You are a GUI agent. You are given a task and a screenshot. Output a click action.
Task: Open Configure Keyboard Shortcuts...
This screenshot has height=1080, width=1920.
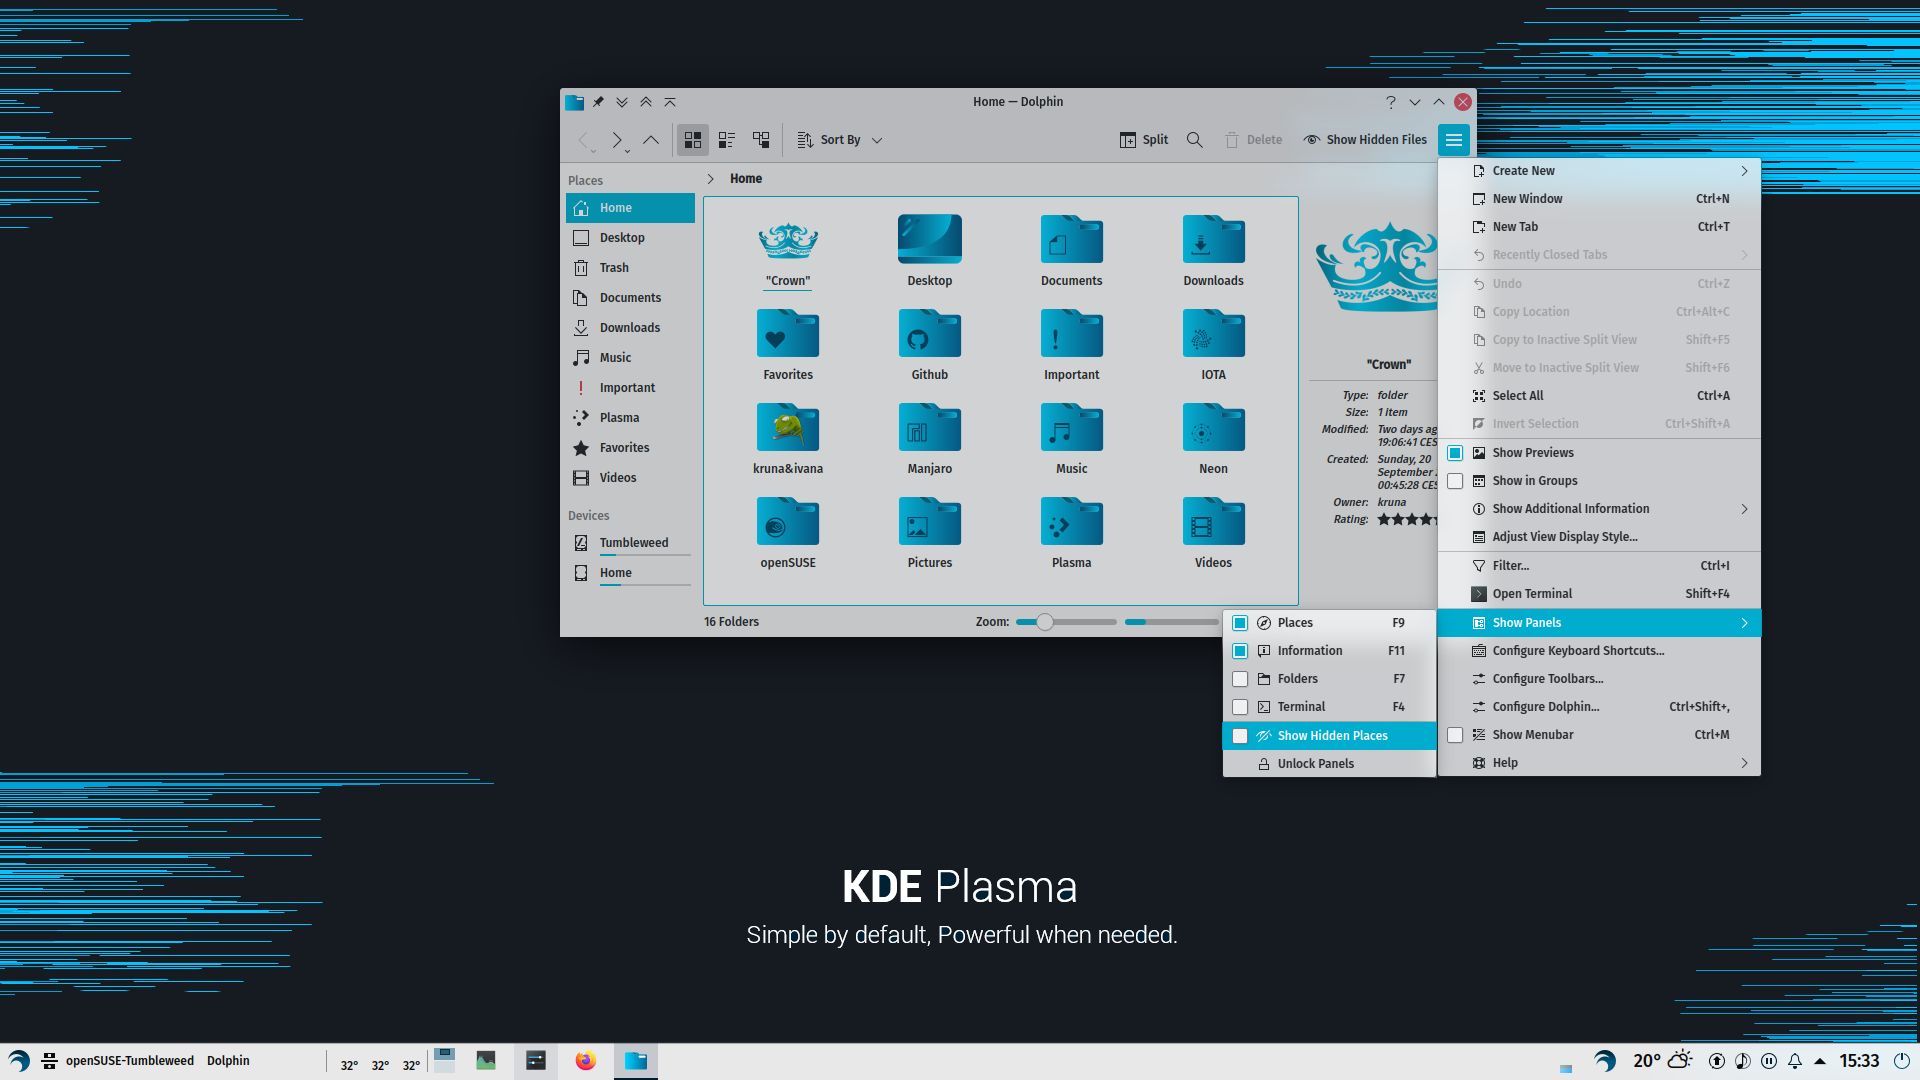(x=1599, y=651)
